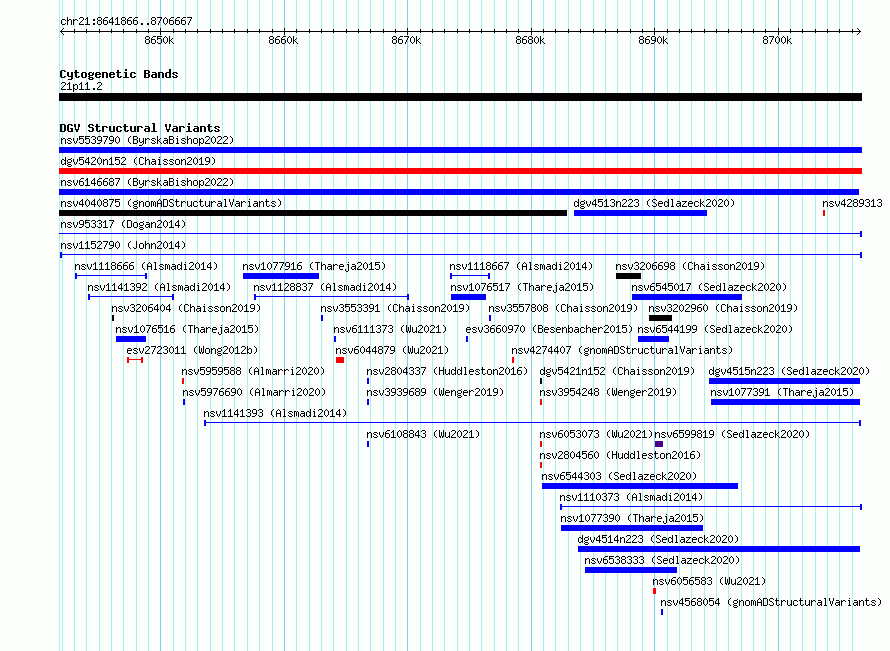Click the 8670k ruler tick label
Screen dimensions: 890x651
(x=406, y=40)
